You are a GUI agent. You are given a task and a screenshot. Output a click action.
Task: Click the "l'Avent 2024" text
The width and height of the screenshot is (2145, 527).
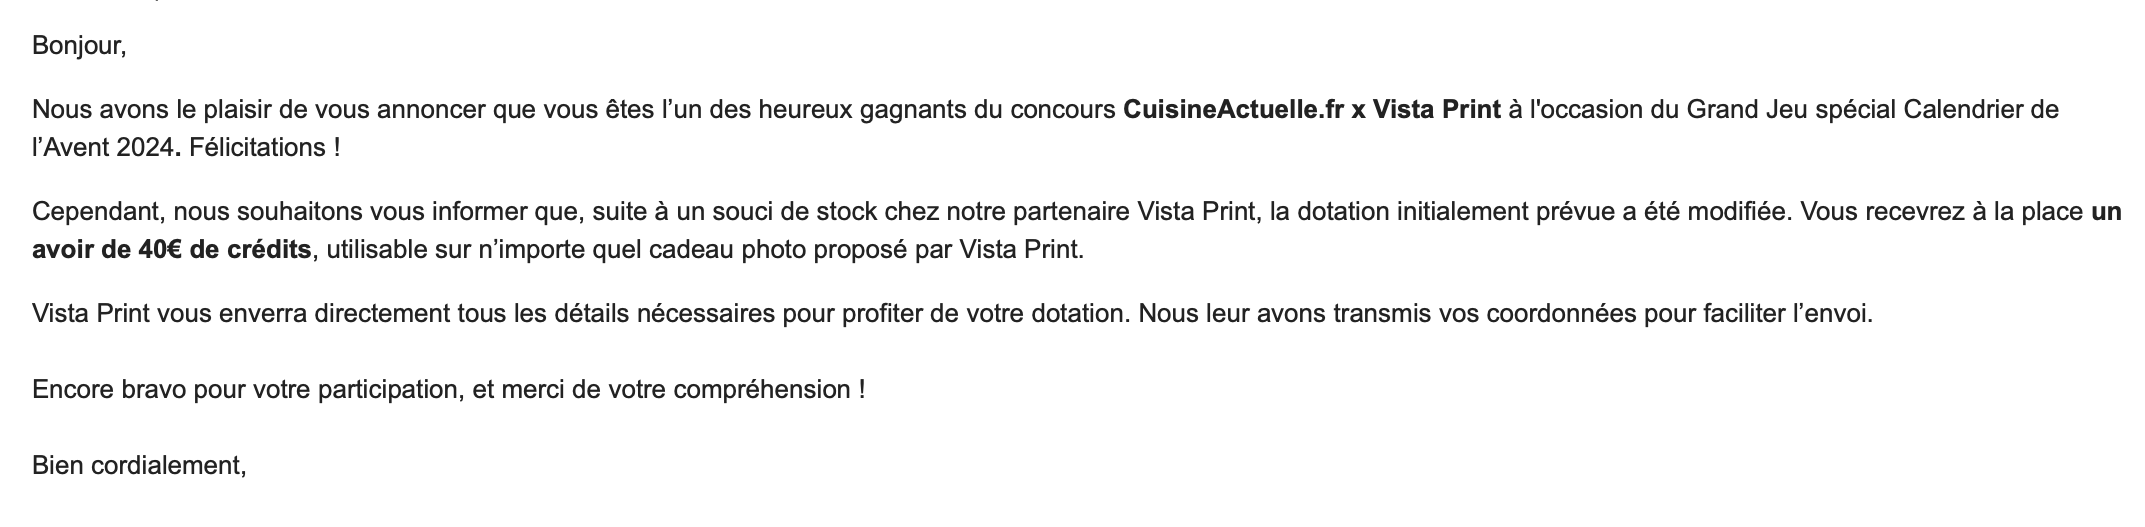click(104, 148)
